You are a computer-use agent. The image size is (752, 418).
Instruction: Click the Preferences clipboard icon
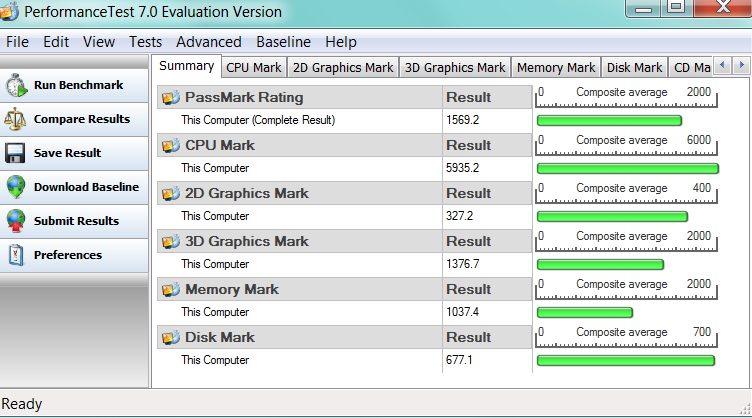click(16, 255)
